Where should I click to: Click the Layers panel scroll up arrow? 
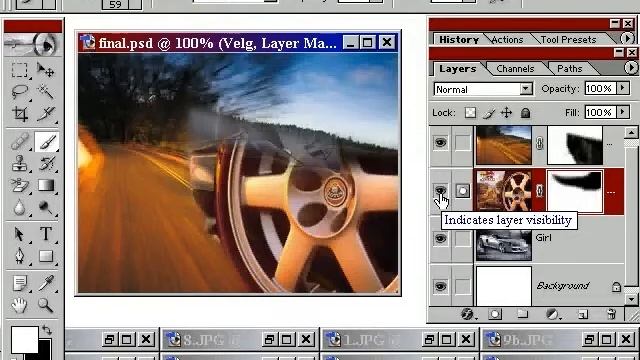631,132
